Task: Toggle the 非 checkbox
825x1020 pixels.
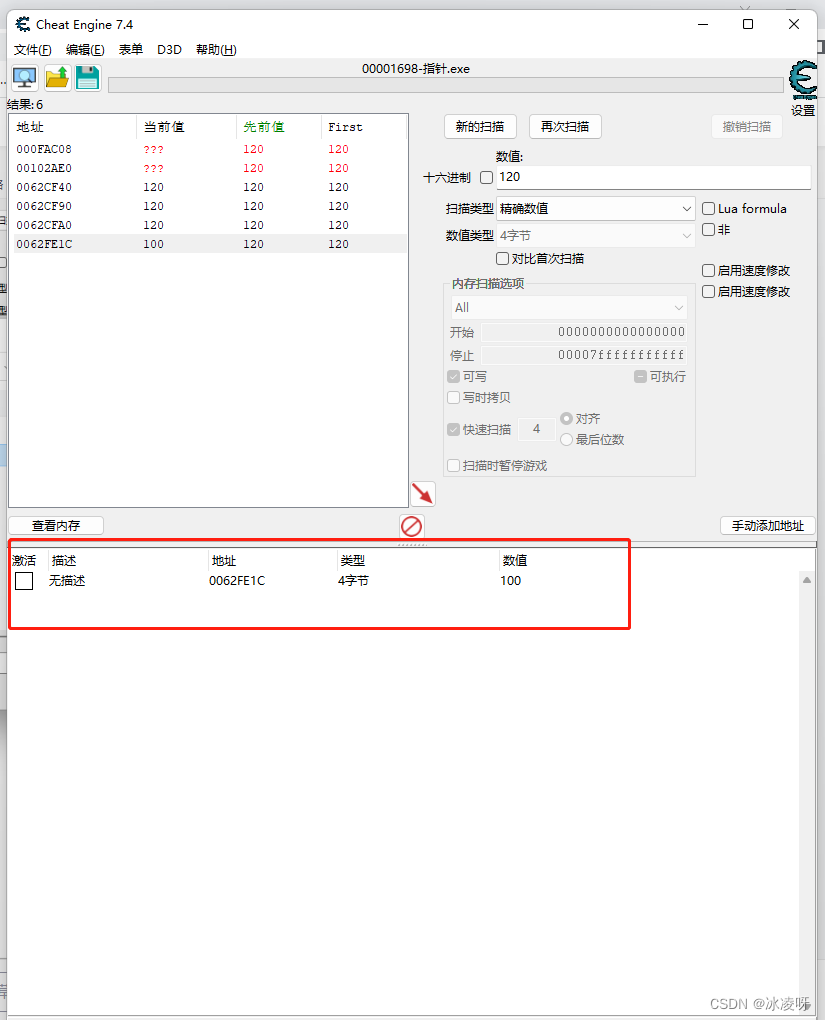Action: [x=709, y=230]
